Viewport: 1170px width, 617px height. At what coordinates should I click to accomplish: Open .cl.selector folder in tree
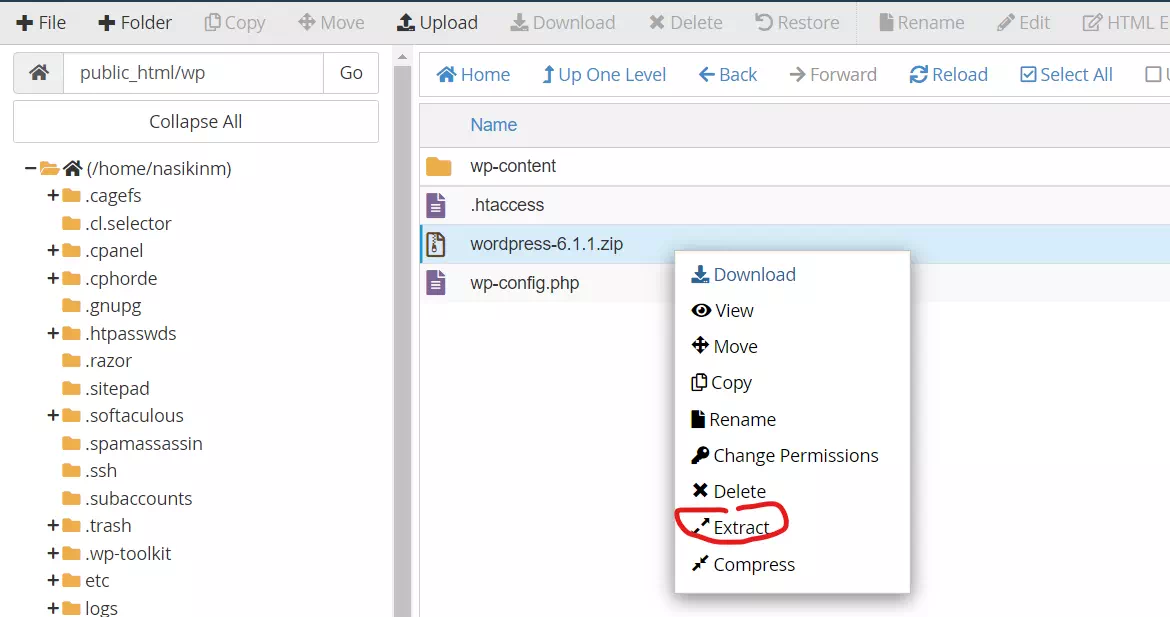(117, 223)
